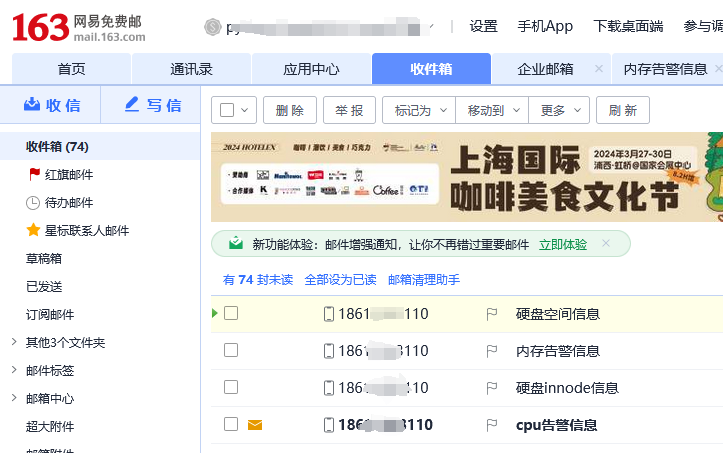
Task: Flag the cpu告警信息 email
Action: pyautogui.click(x=492, y=425)
